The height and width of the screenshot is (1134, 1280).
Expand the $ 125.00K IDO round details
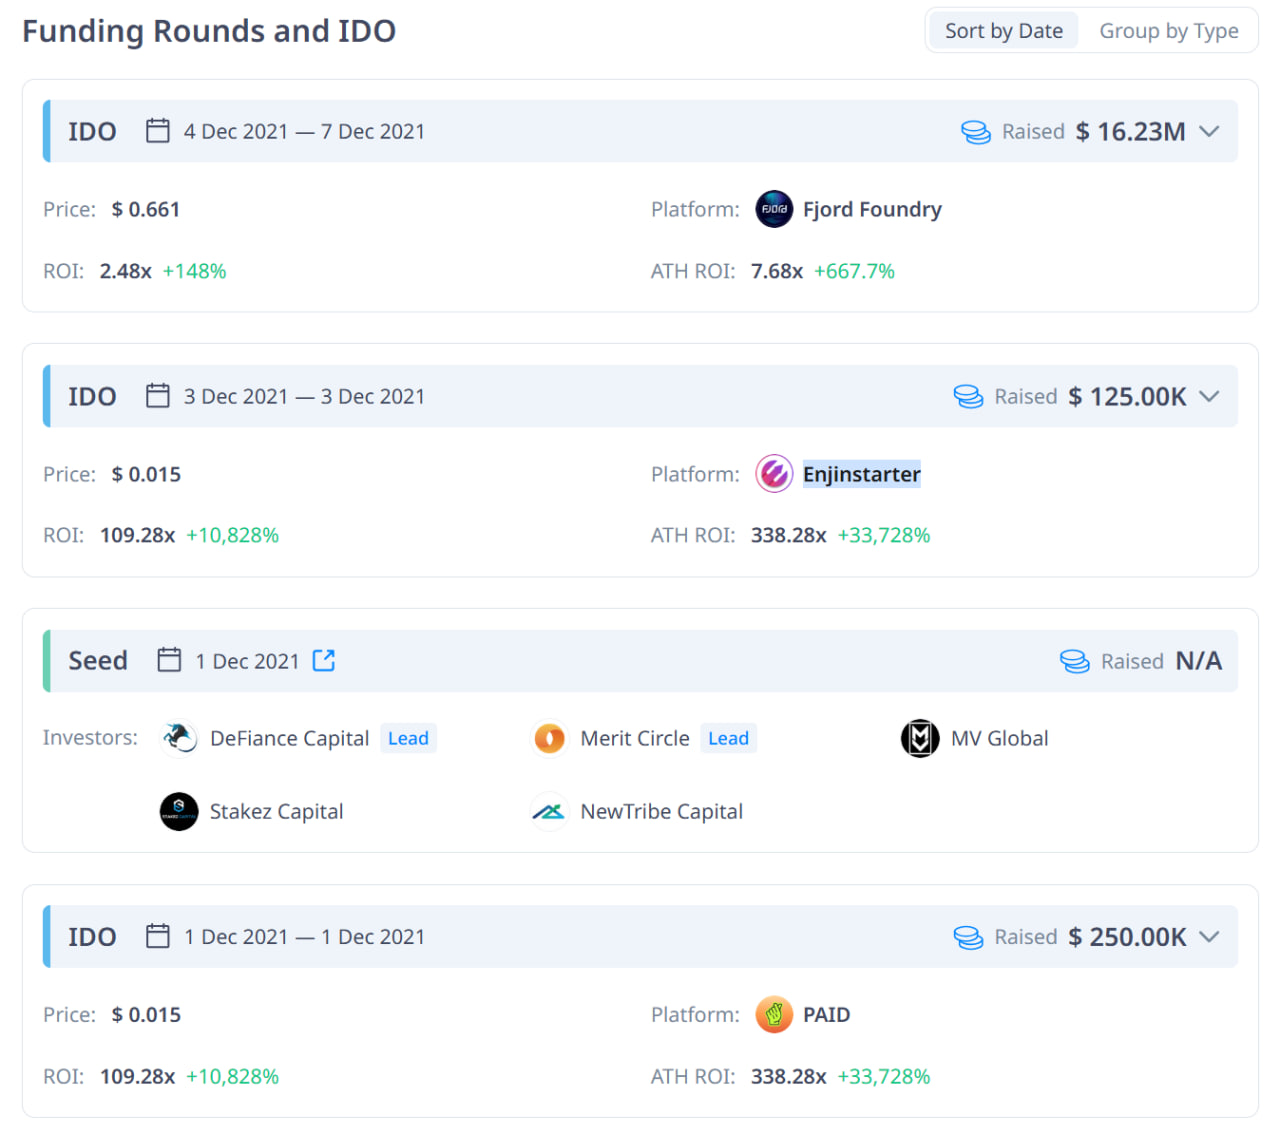tap(1209, 396)
